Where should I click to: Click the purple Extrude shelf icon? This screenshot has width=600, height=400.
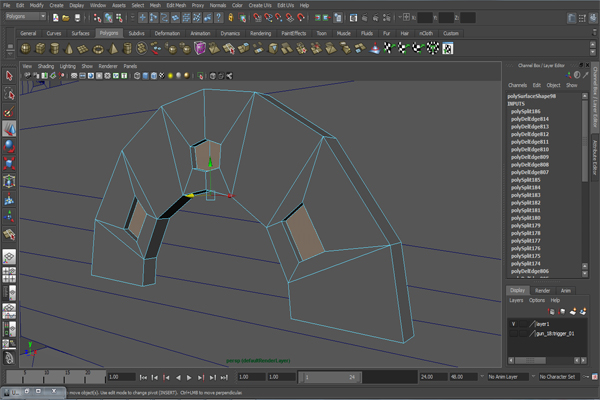tap(200, 49)
